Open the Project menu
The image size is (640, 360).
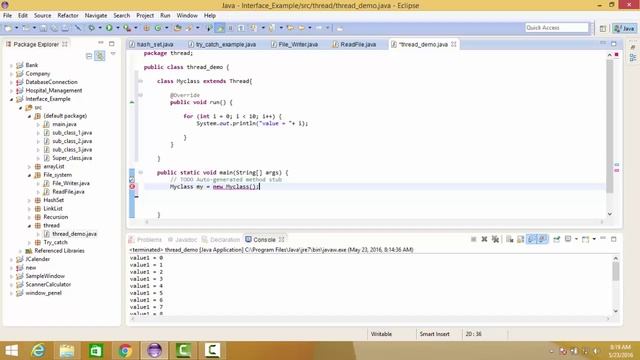(145, 16)
